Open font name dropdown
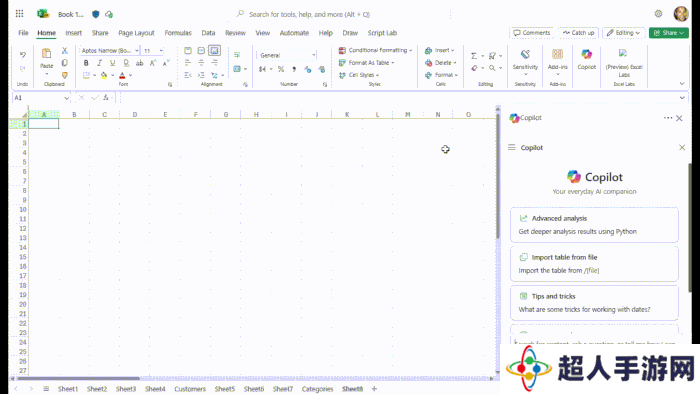Screen dimensions: 700x394 point(137,50)
